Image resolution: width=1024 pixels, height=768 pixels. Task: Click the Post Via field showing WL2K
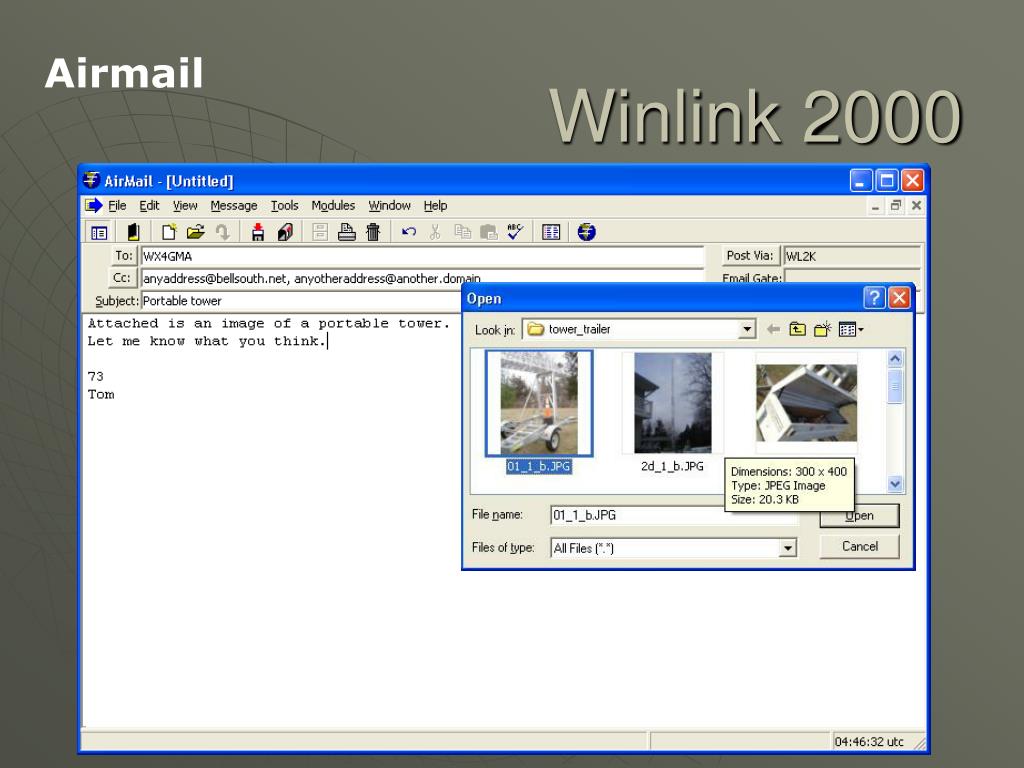[852, 257]
